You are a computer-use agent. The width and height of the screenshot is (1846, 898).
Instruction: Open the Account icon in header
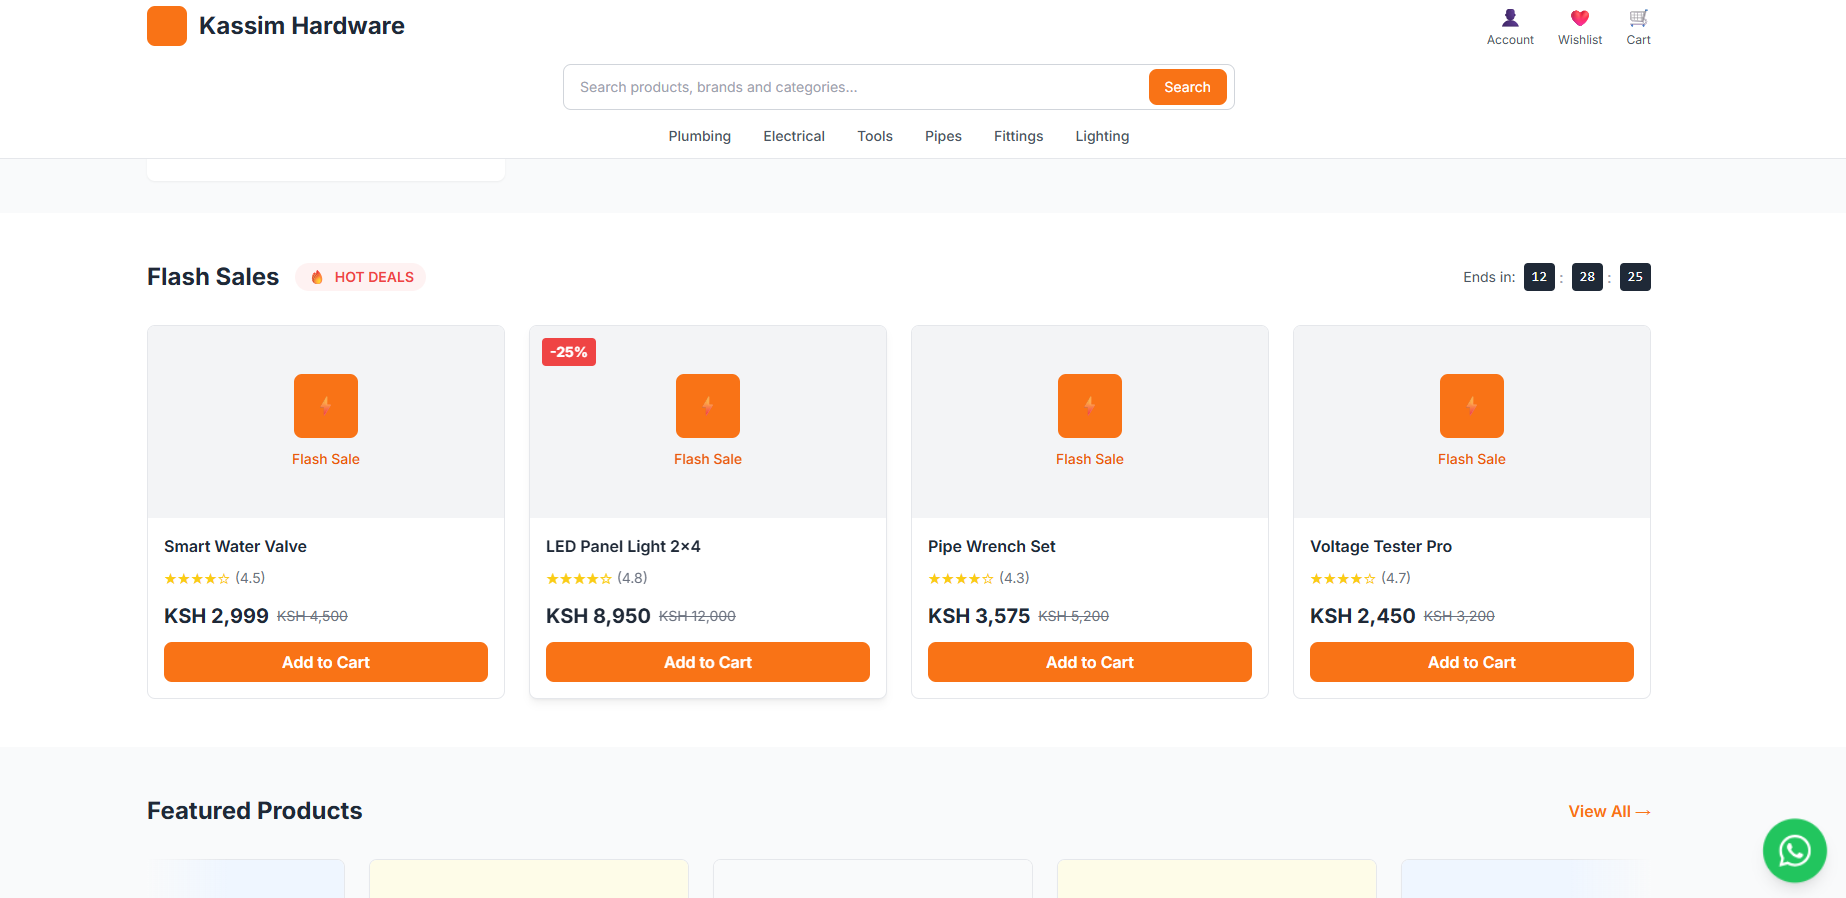1509,19
